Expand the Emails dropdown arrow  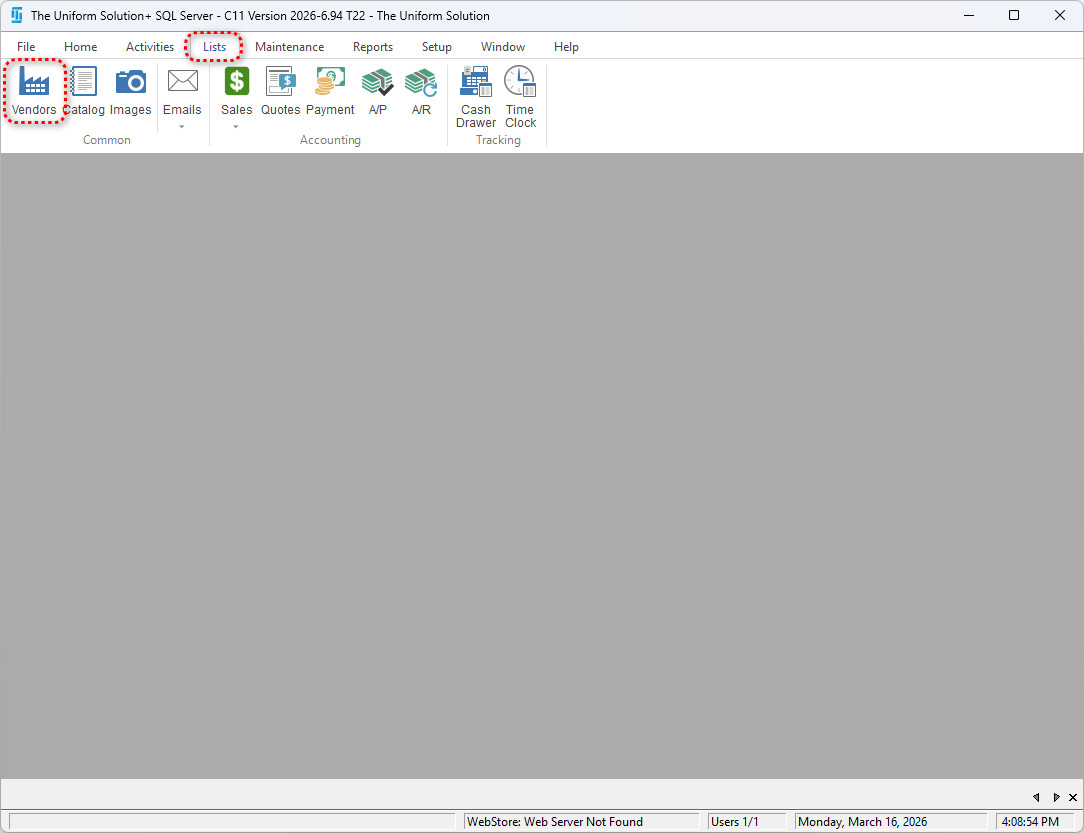(x=182, y=127)
